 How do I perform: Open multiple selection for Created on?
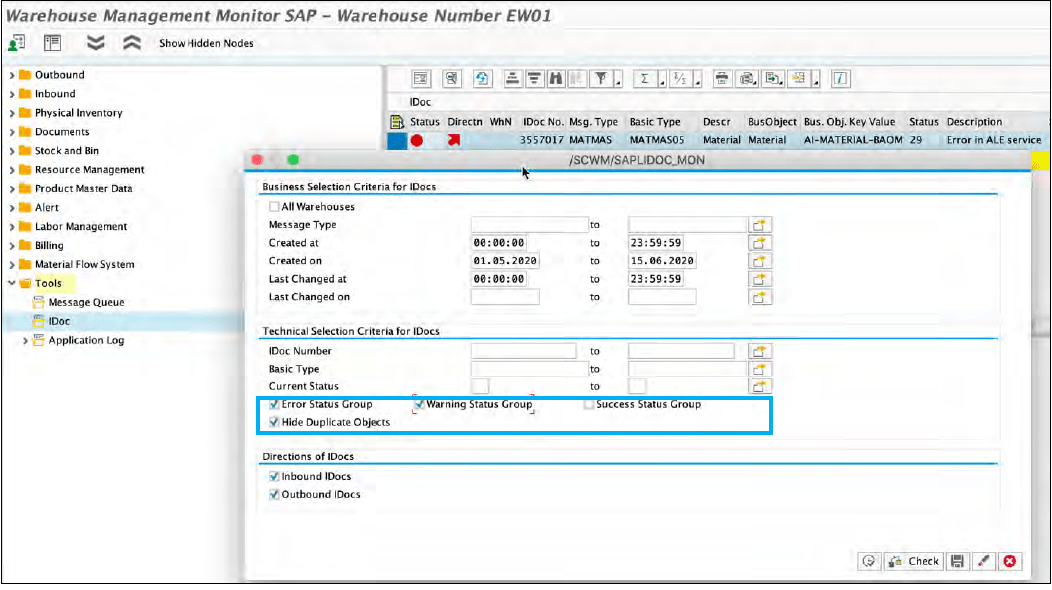point(759,261)
